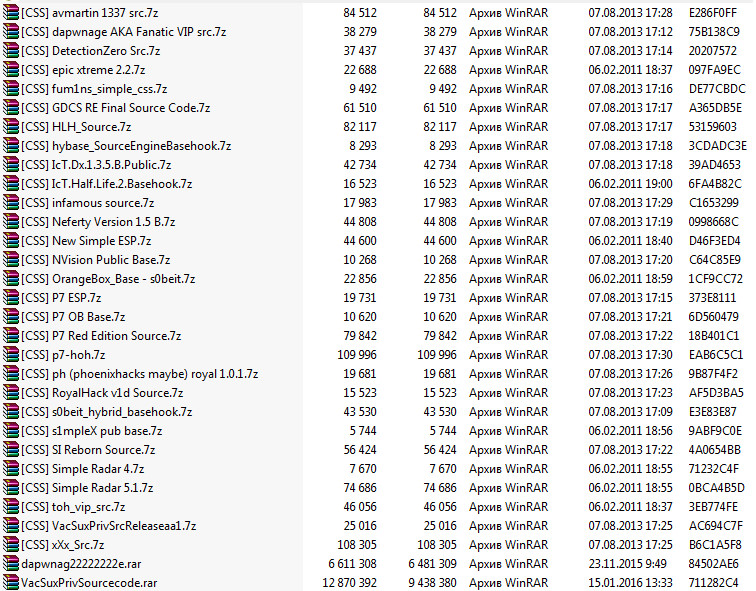The image size is (756, 591).
Task: Click the CRC value DE77CBDC
Action: pos(717,89)
